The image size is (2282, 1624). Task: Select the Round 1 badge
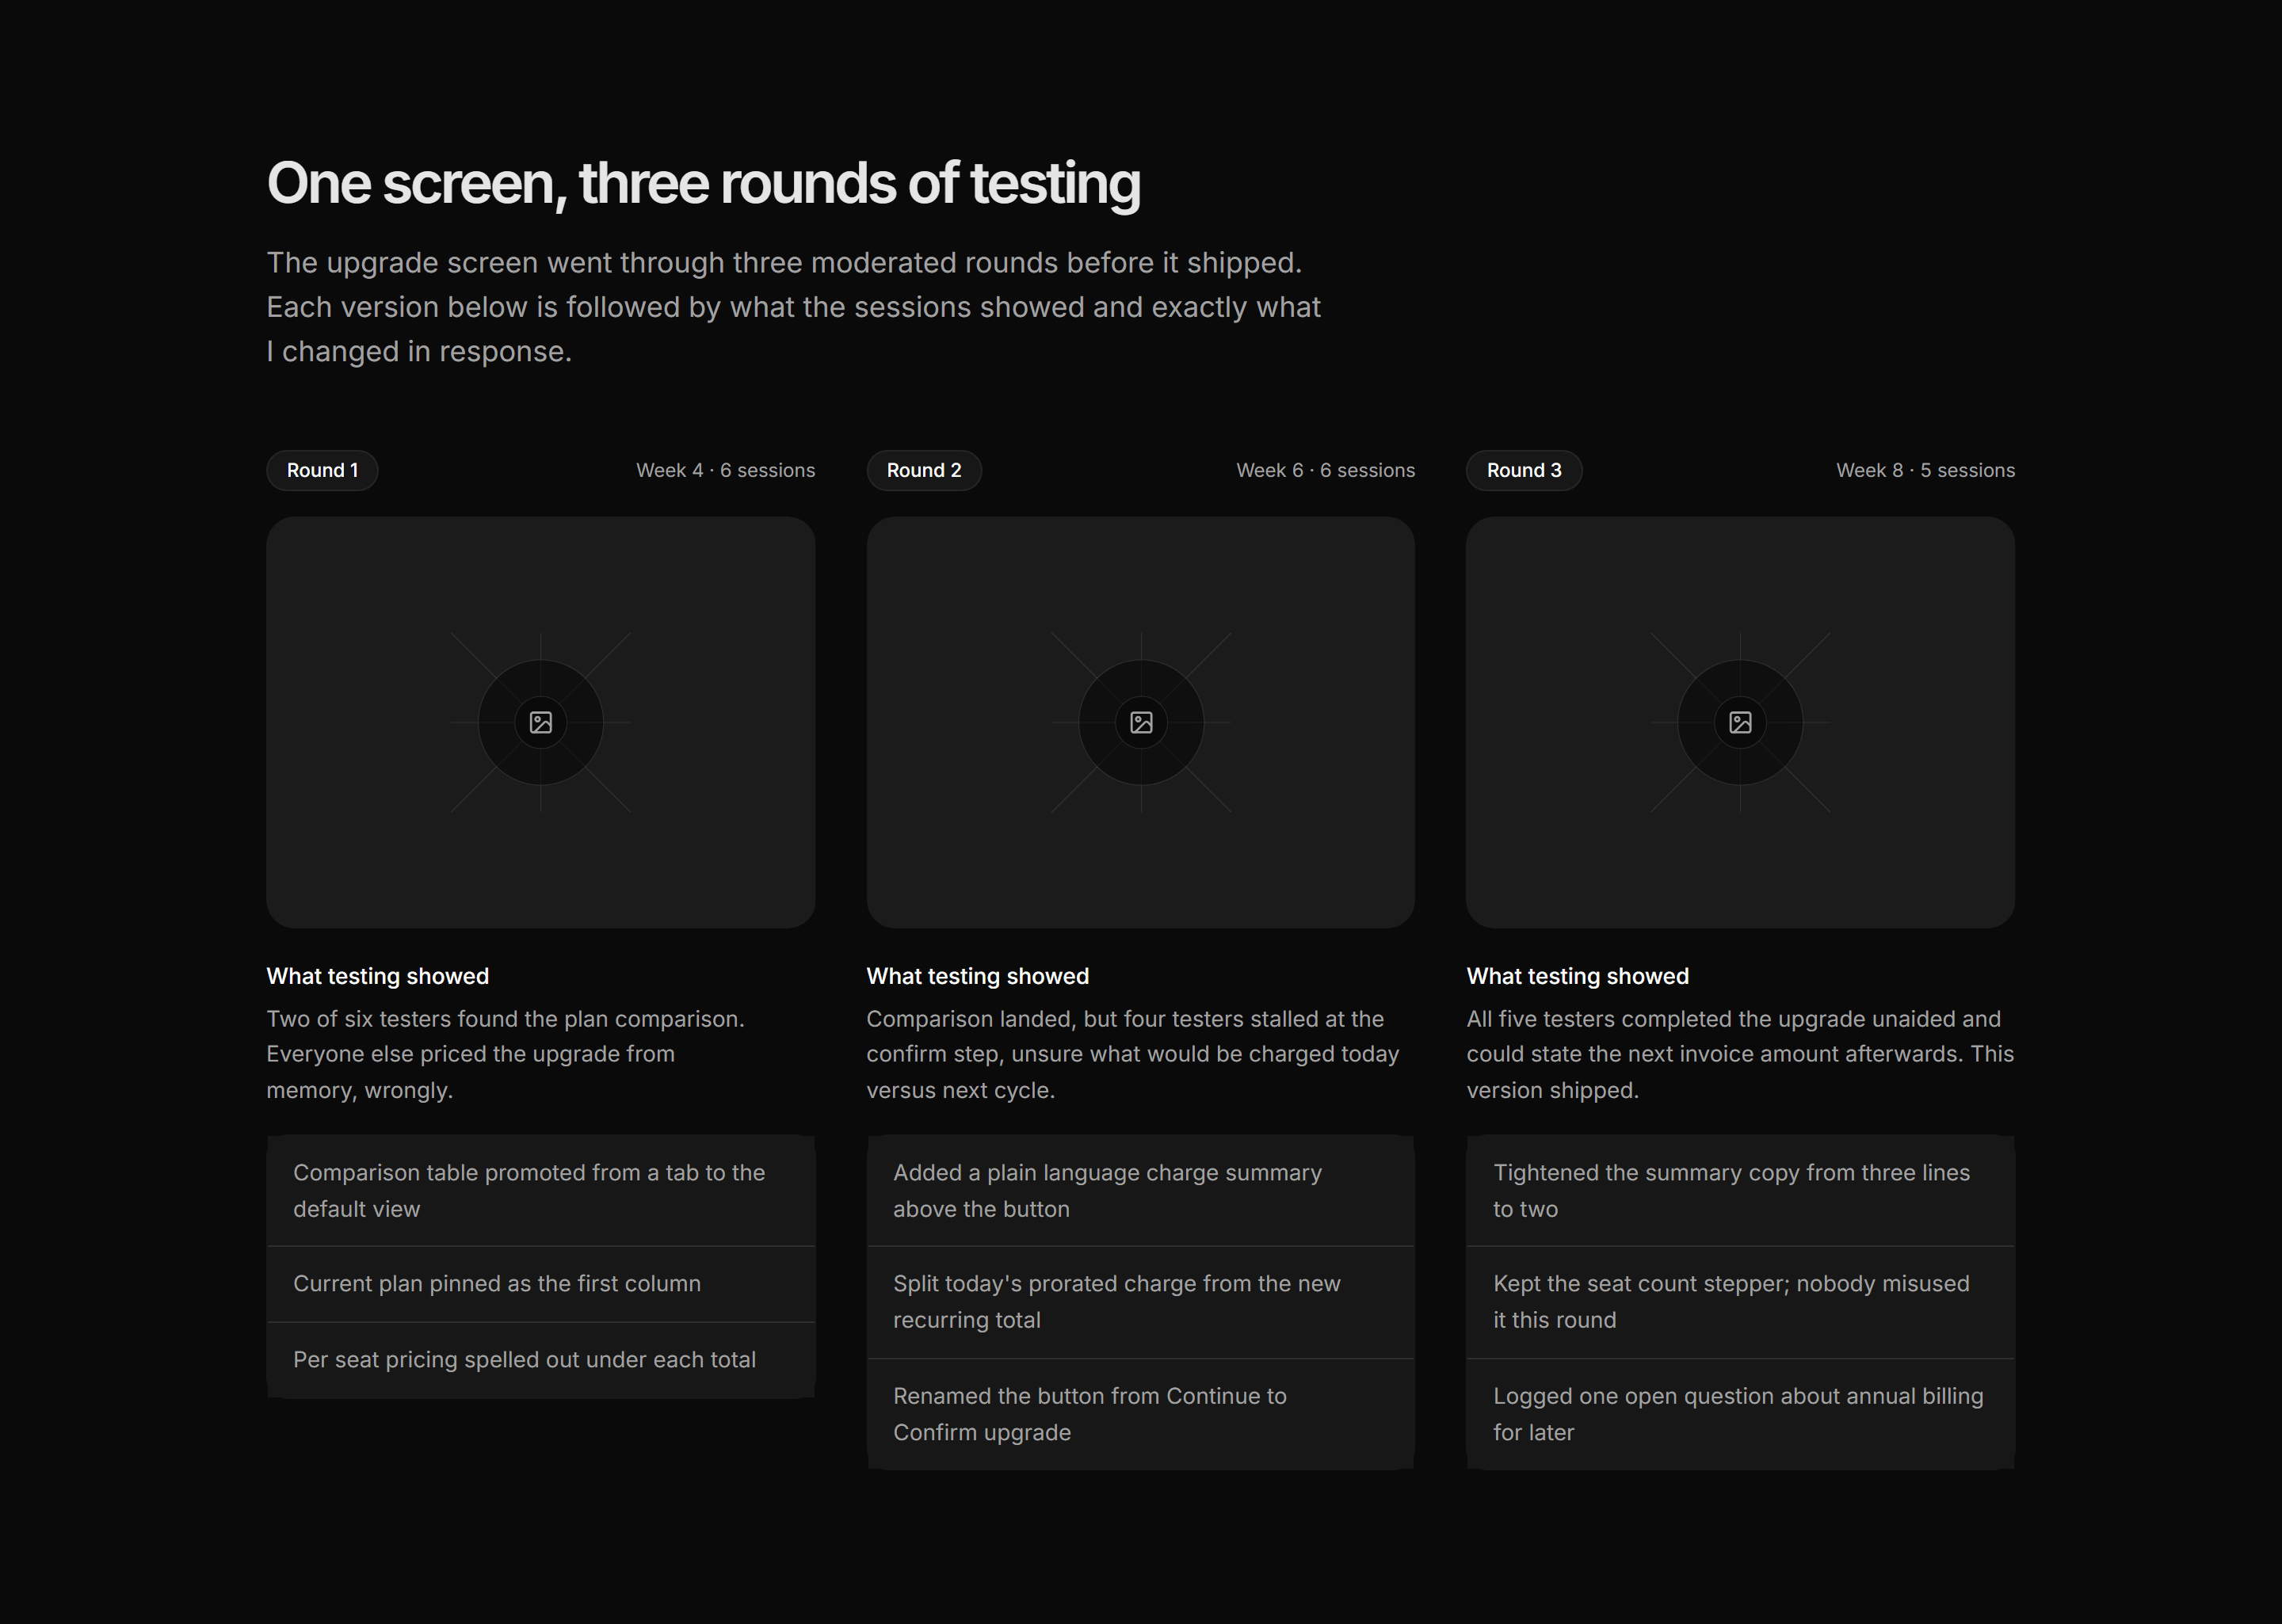coord(322,470)
